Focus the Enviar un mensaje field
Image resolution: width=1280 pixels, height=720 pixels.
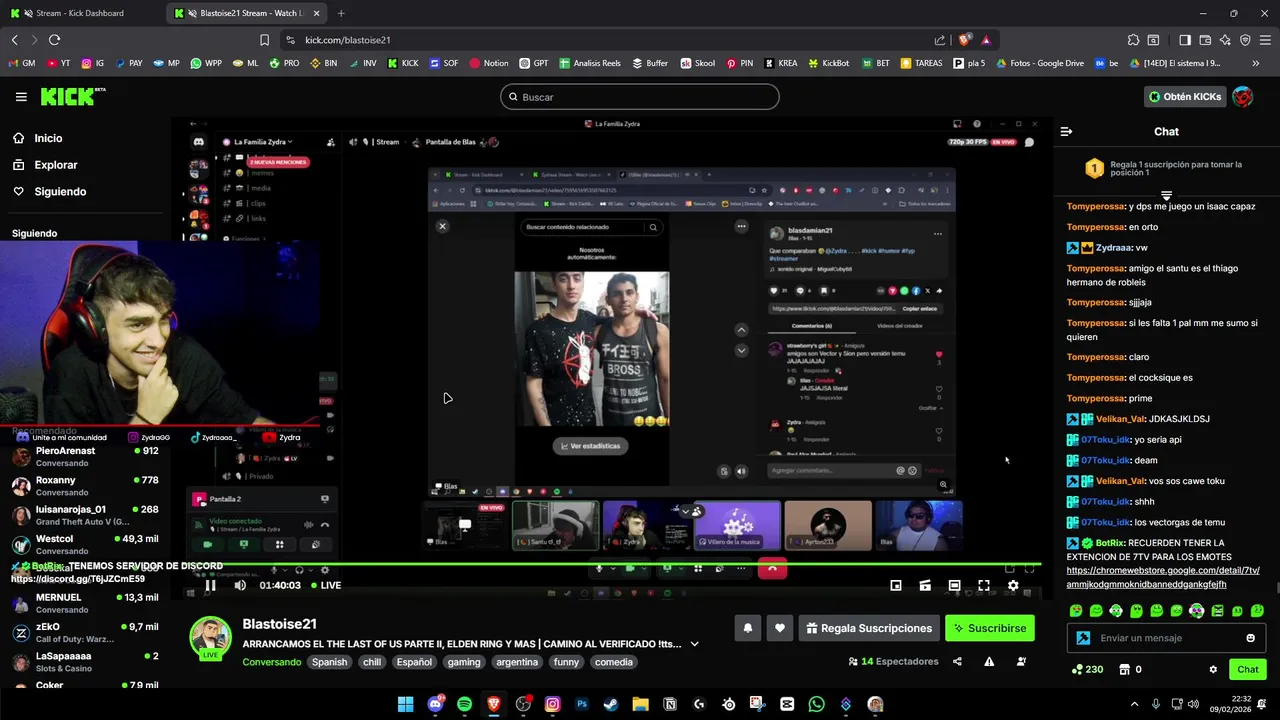(x=1168, y=638)
